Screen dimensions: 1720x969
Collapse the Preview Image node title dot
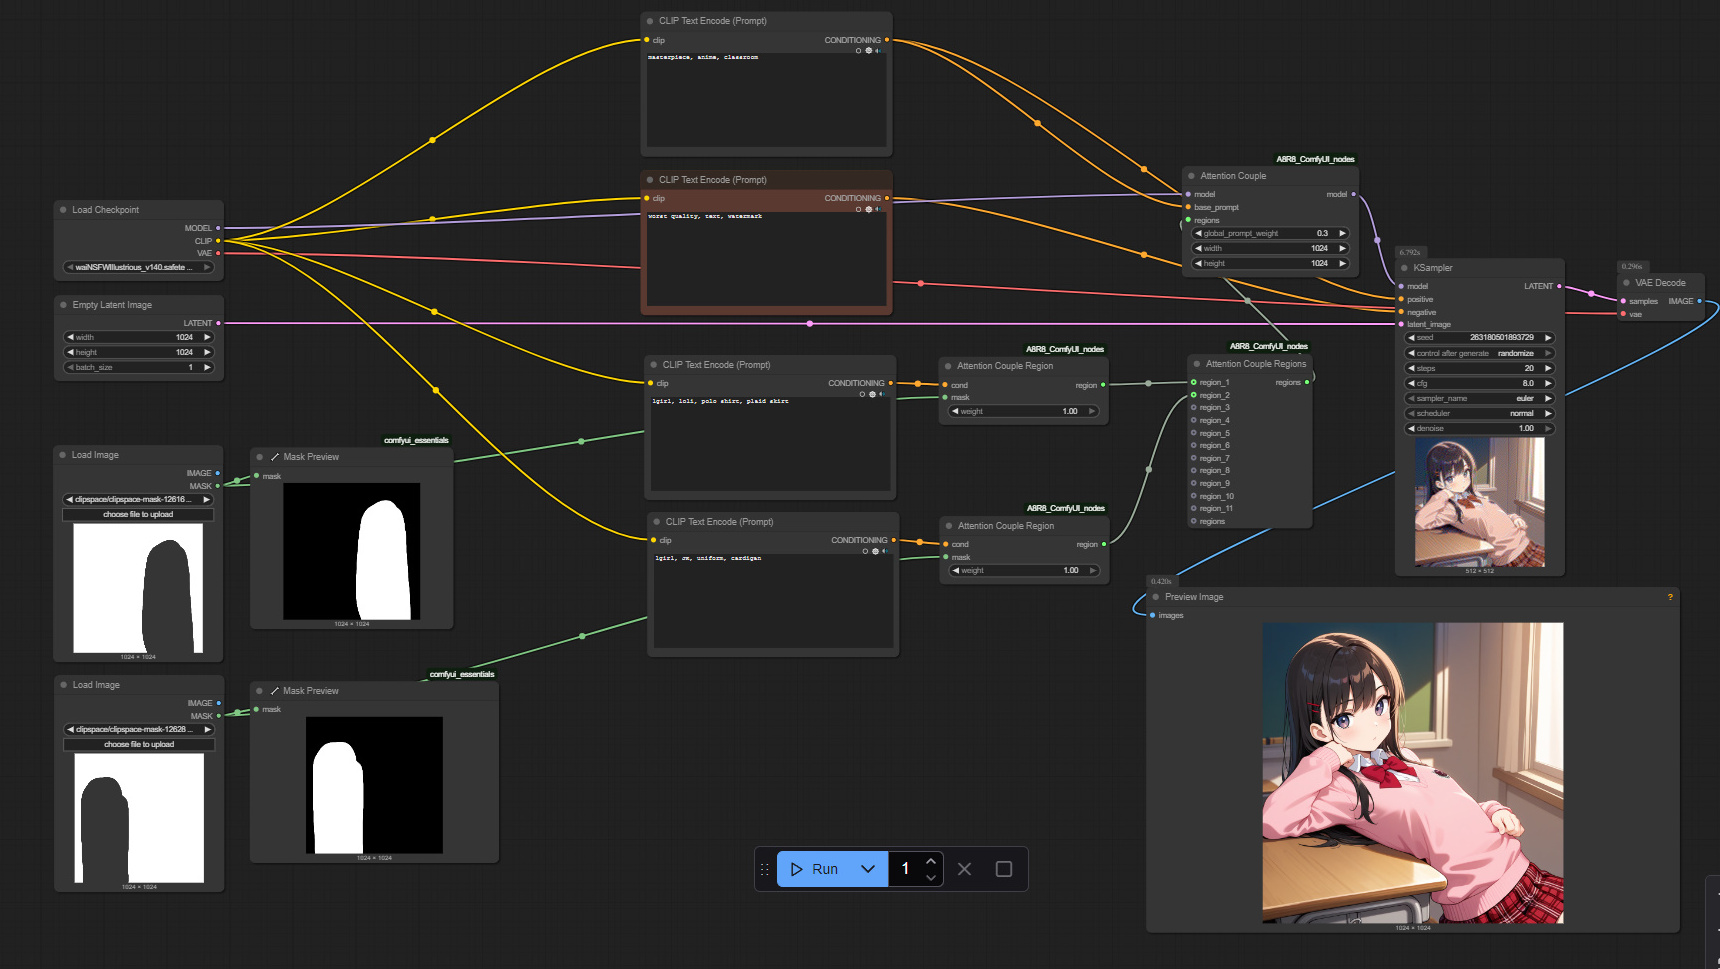click(x=1156, y=597)
